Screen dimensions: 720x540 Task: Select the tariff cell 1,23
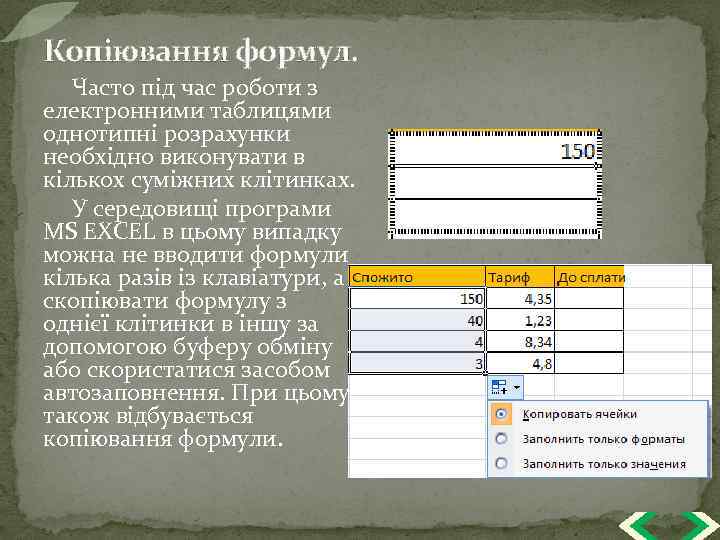click(520, 320)
